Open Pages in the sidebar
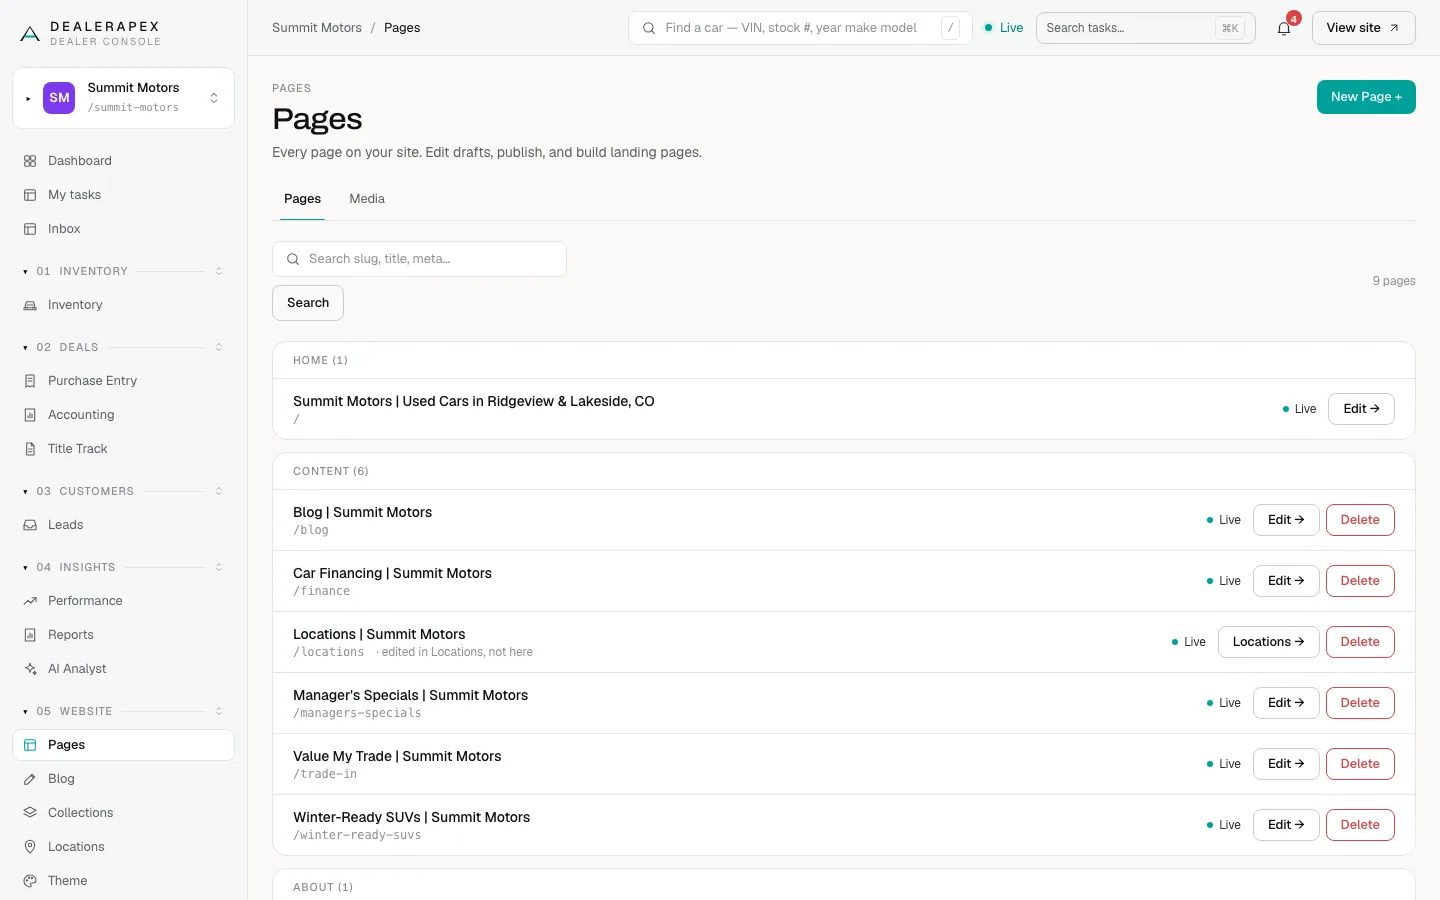Screen dimensions: 1440x900 [x=123, y=745]
